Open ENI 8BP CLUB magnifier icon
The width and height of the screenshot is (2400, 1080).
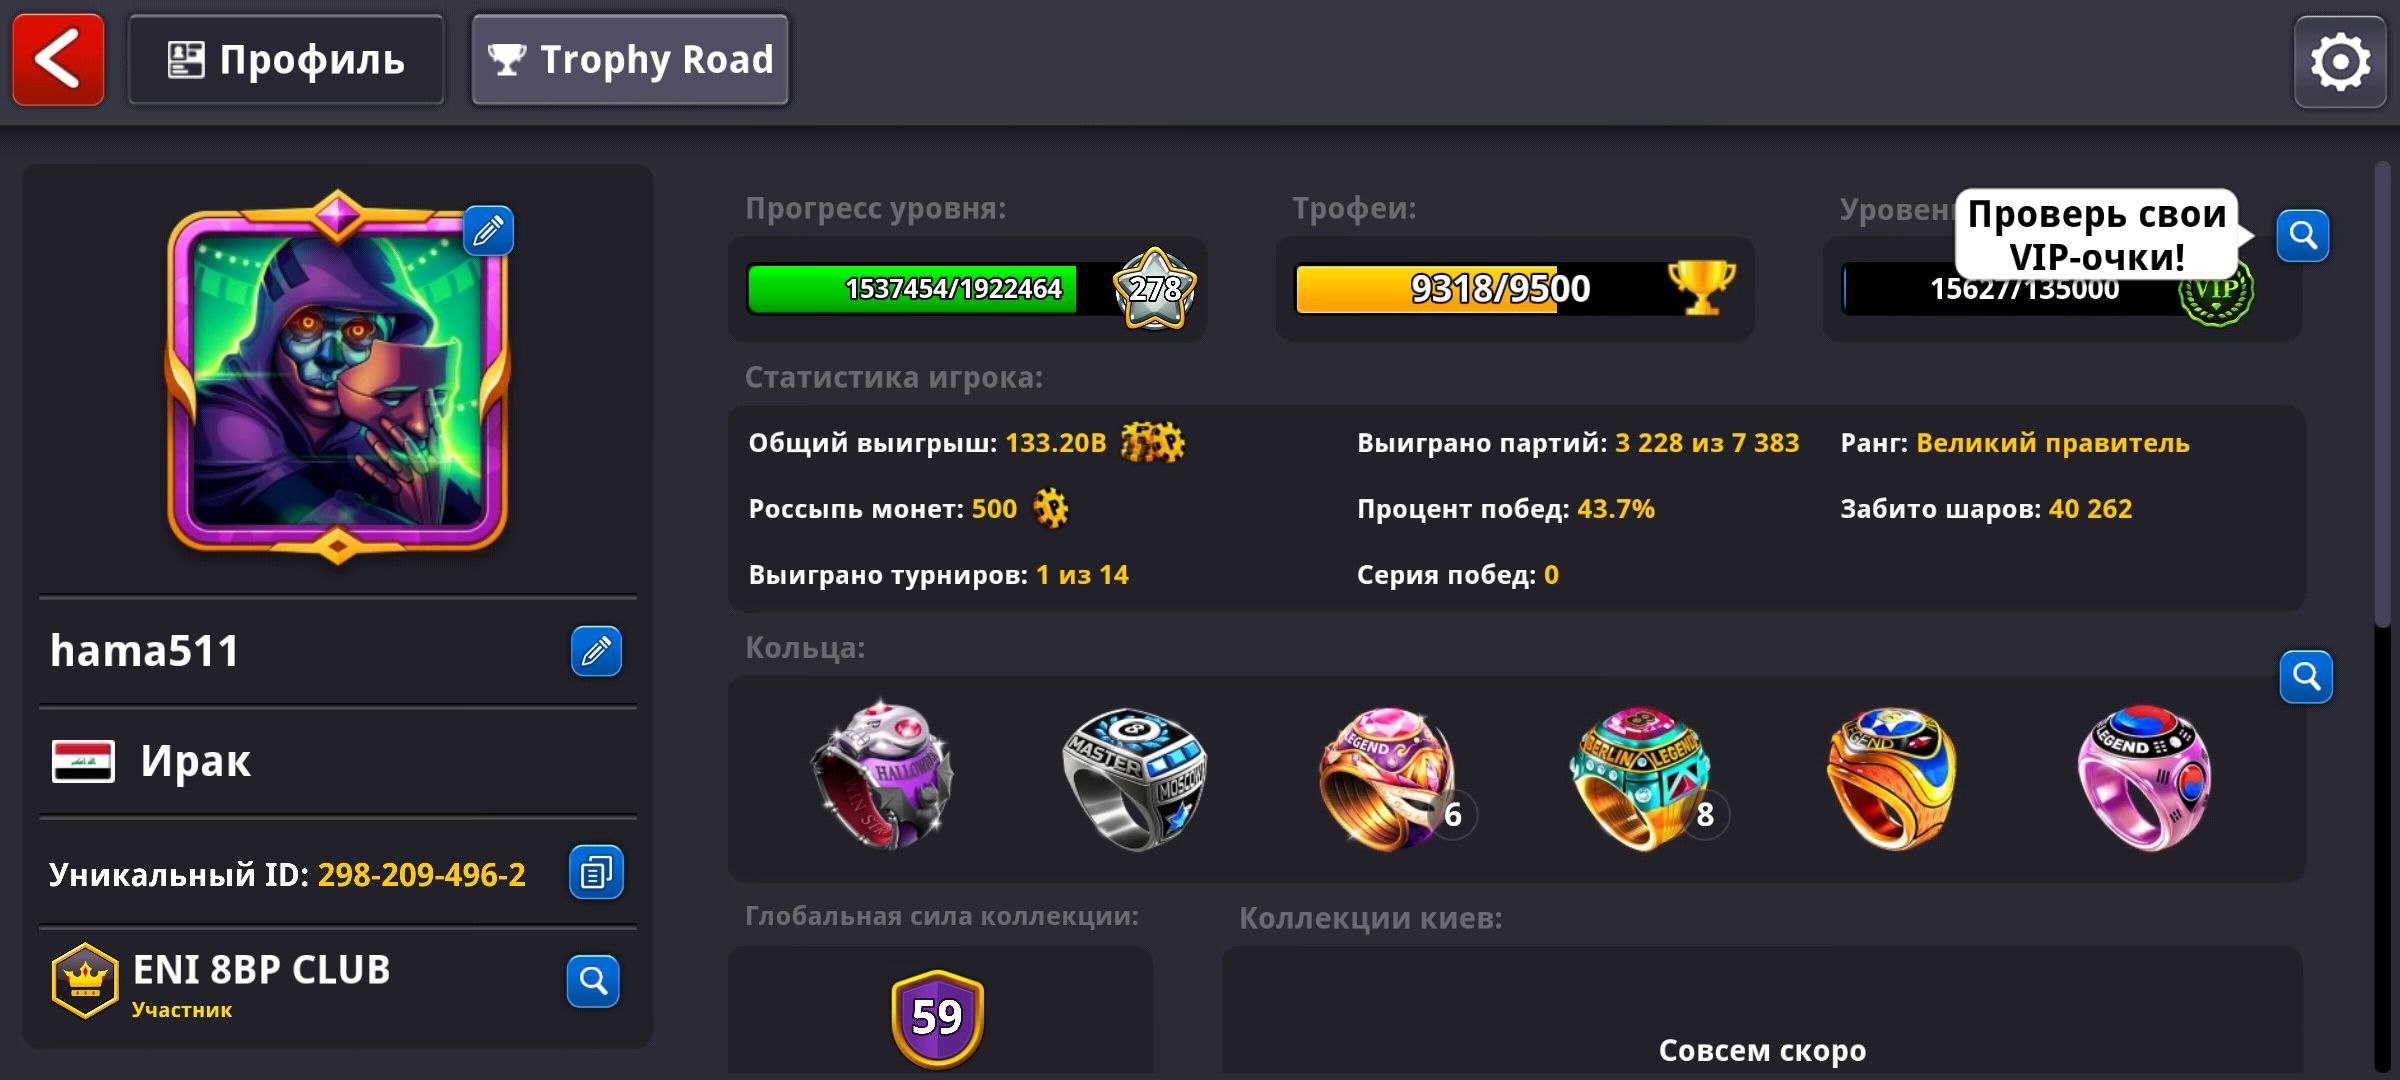pos(593,981)
